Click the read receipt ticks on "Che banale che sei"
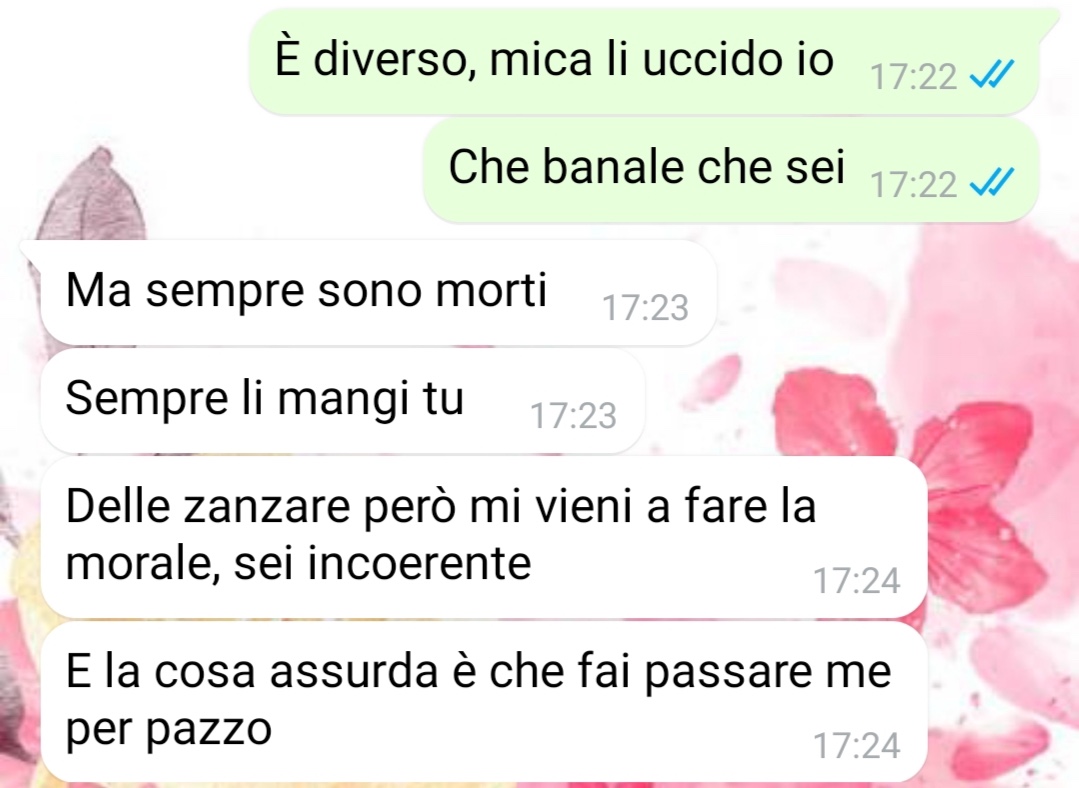1079x788 pixels. coord(991,182)
